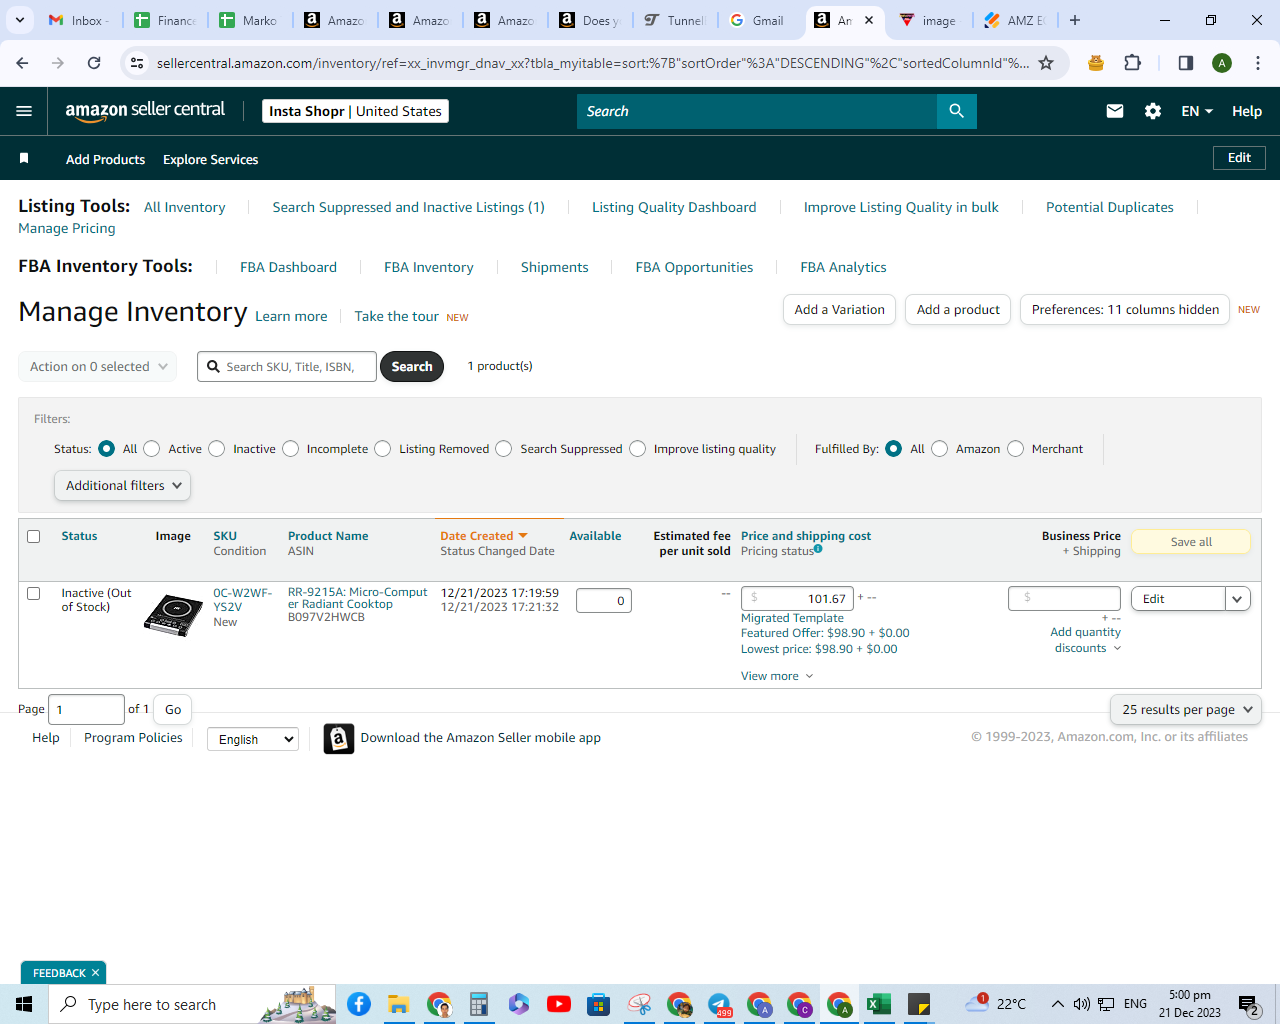Bookmark this page with the star icon
The image size is (1280, 1024).
pos(1046,63)
